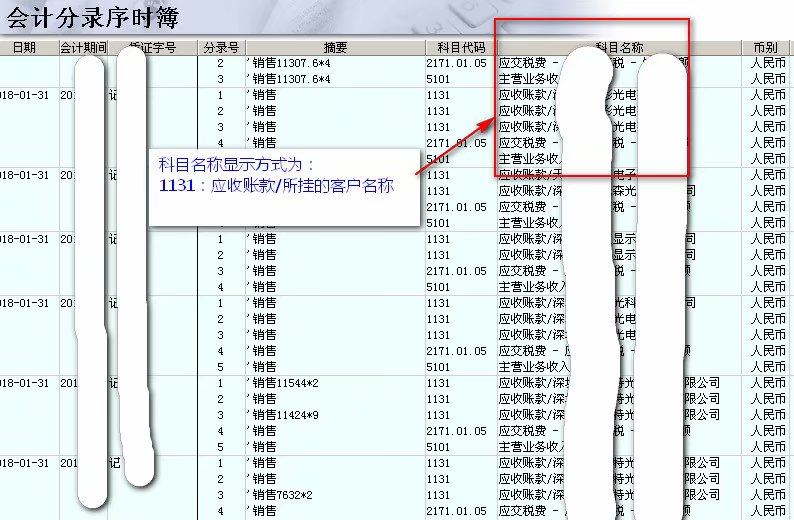The width and height of the screenshot is (794, 520).
Task: Click the 销售11424*9 summary cell
Action: coord(284,415)
